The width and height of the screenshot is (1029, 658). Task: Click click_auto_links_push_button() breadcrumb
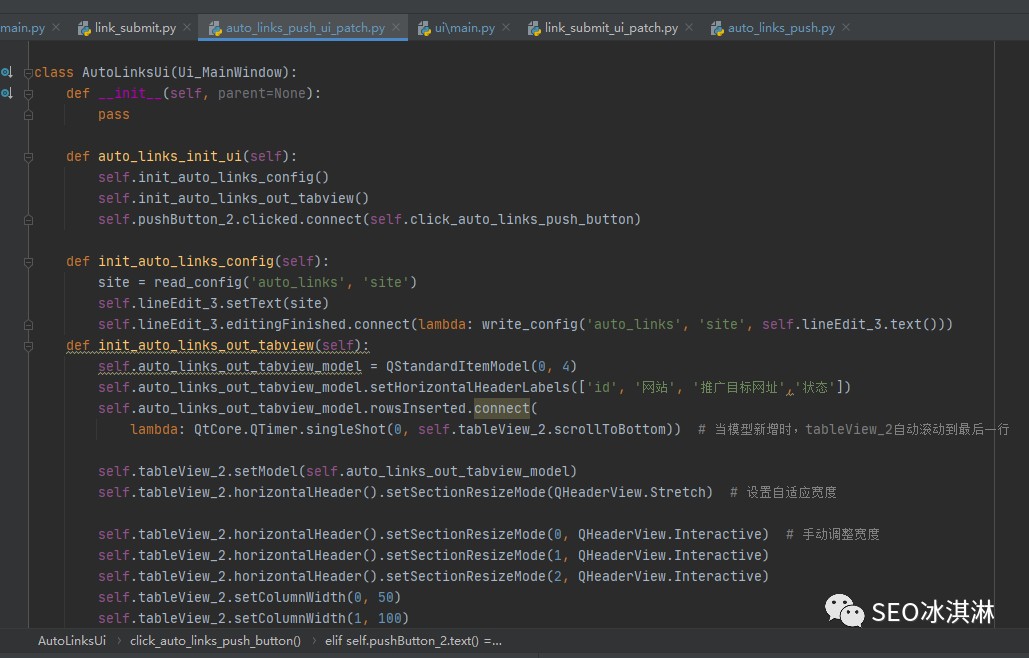click(x=215, y=641)
